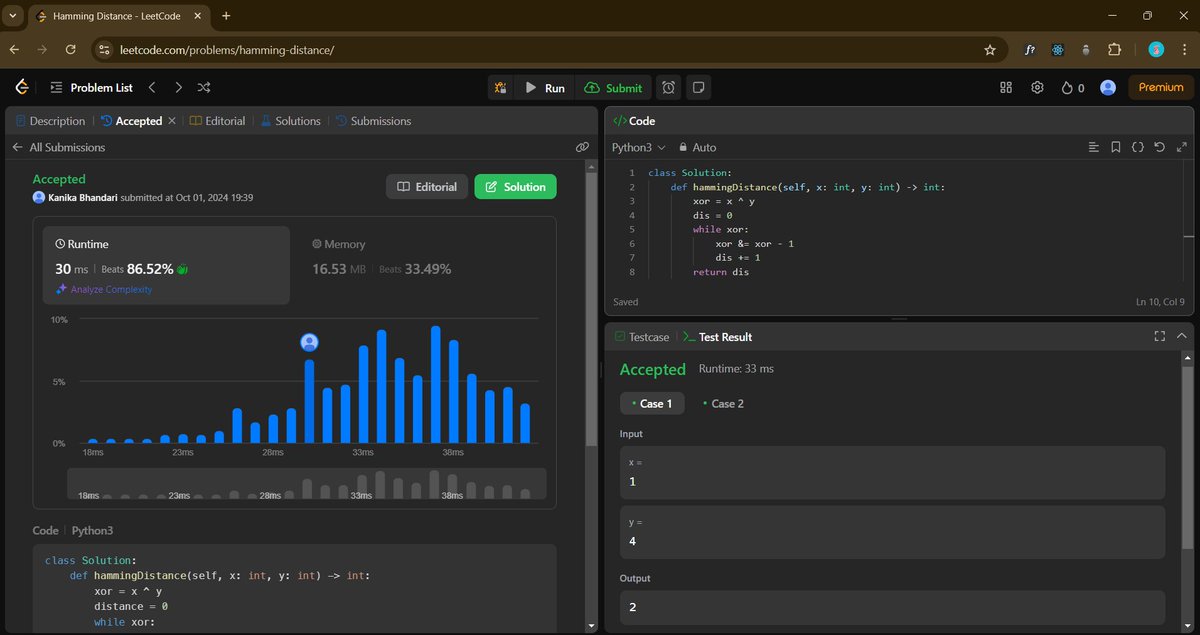Screen dimensions: 1200x635
Task: Bookmark this page star icon
Action: pyautogui.click(x=990, y=50)
